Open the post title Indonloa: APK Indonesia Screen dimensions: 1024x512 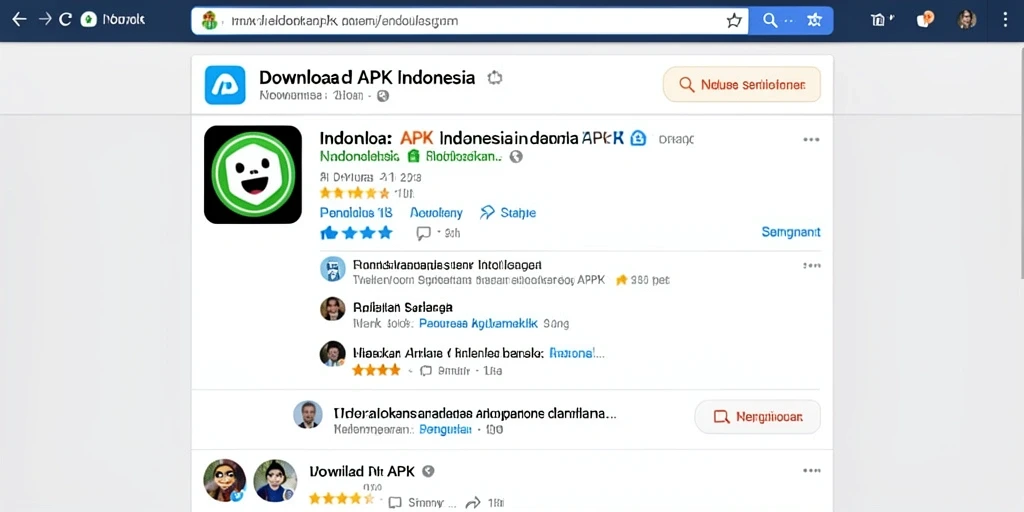pos(472,138)
